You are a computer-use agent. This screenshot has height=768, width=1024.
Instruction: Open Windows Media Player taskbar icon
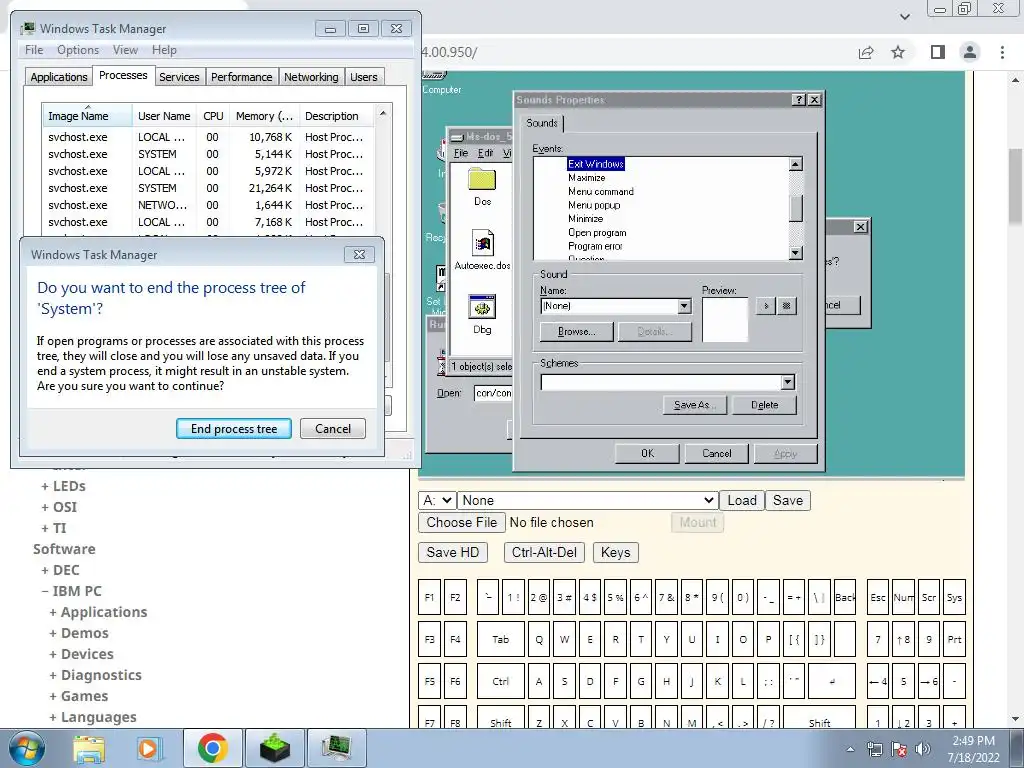pos(148,748)
